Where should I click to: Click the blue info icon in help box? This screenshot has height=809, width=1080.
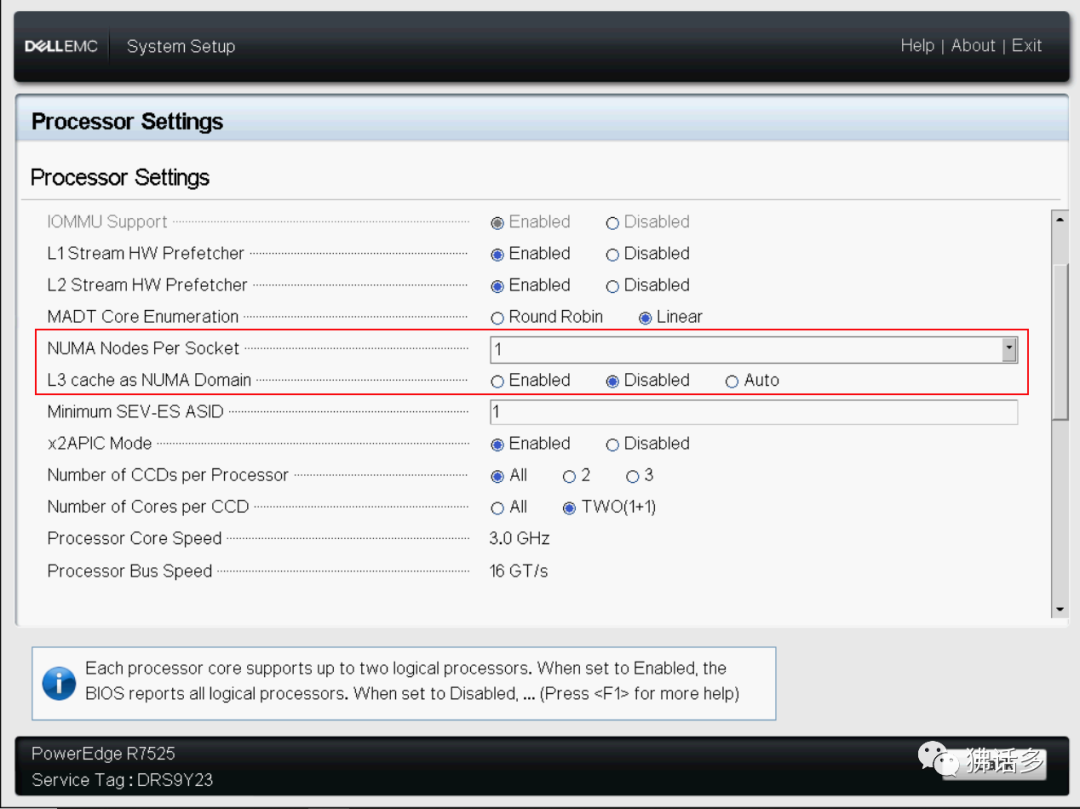(59, 685)
